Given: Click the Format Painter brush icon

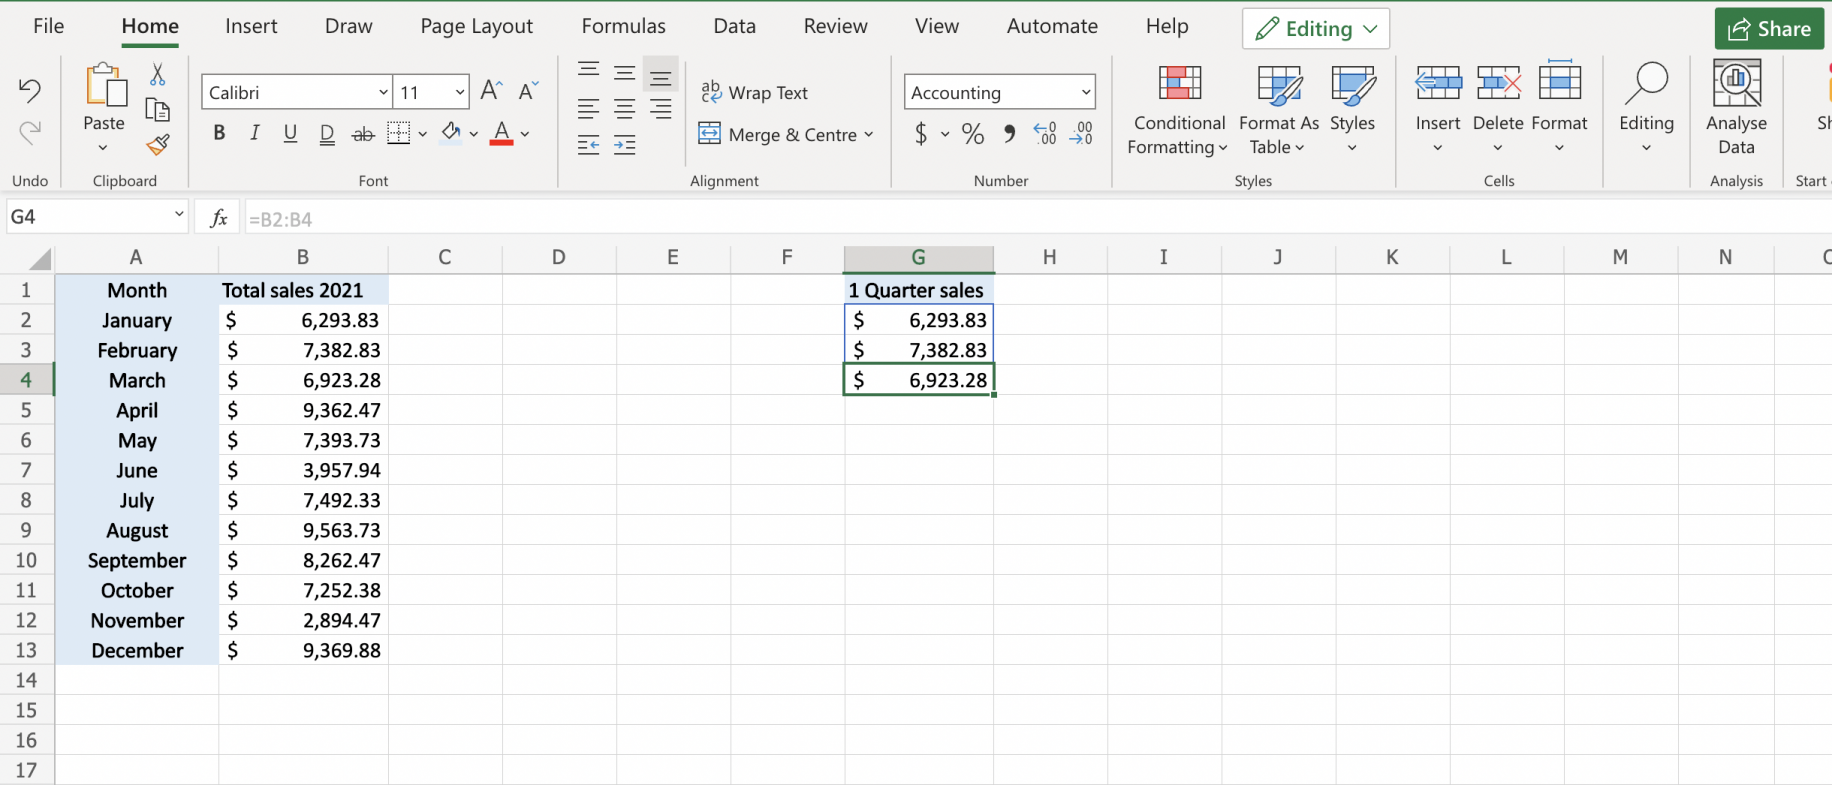Looking at the screenshot, I should point(157,146).
